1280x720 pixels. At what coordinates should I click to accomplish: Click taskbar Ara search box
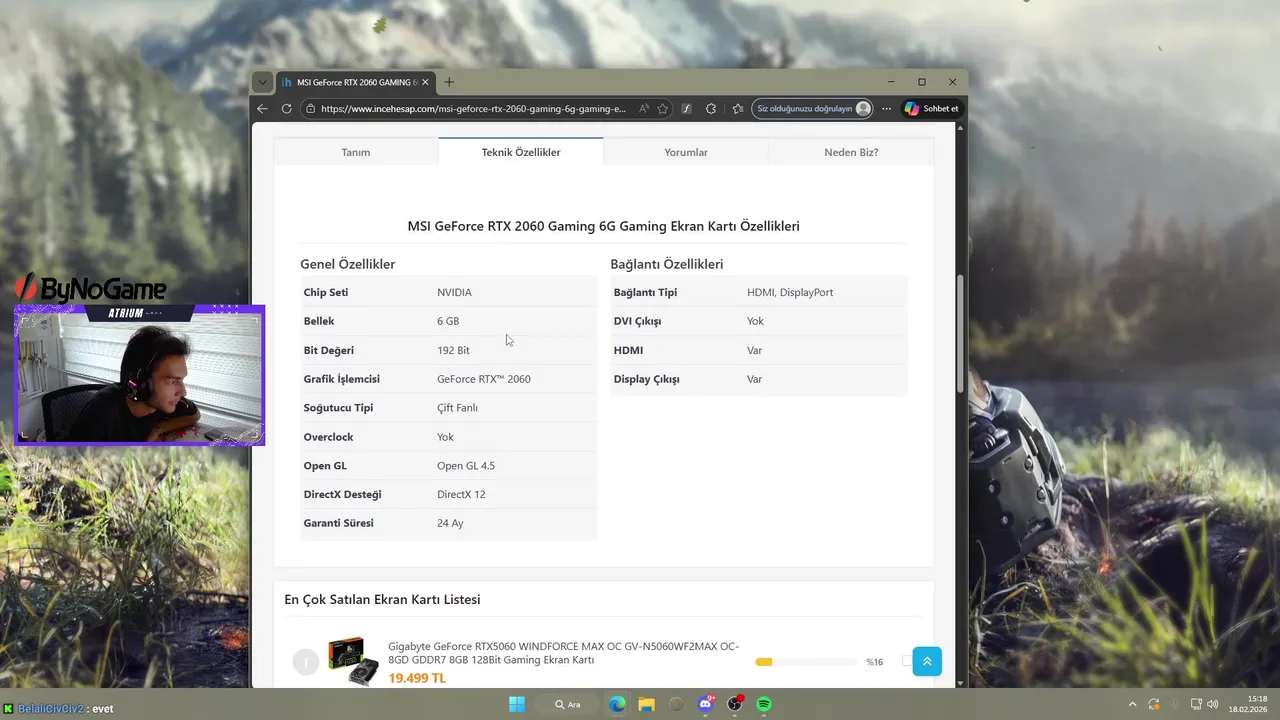(x=569, y=704)
